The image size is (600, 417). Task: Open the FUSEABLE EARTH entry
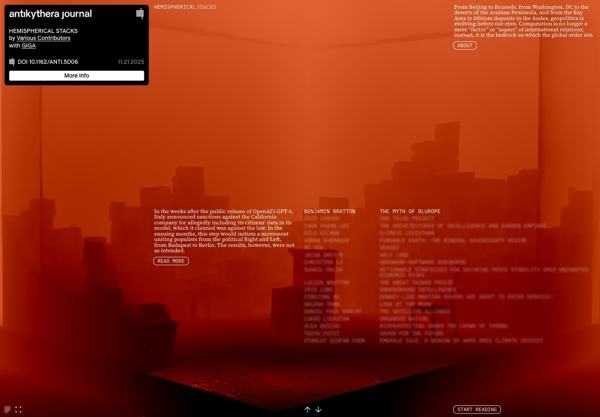click(x=453, y=240)
